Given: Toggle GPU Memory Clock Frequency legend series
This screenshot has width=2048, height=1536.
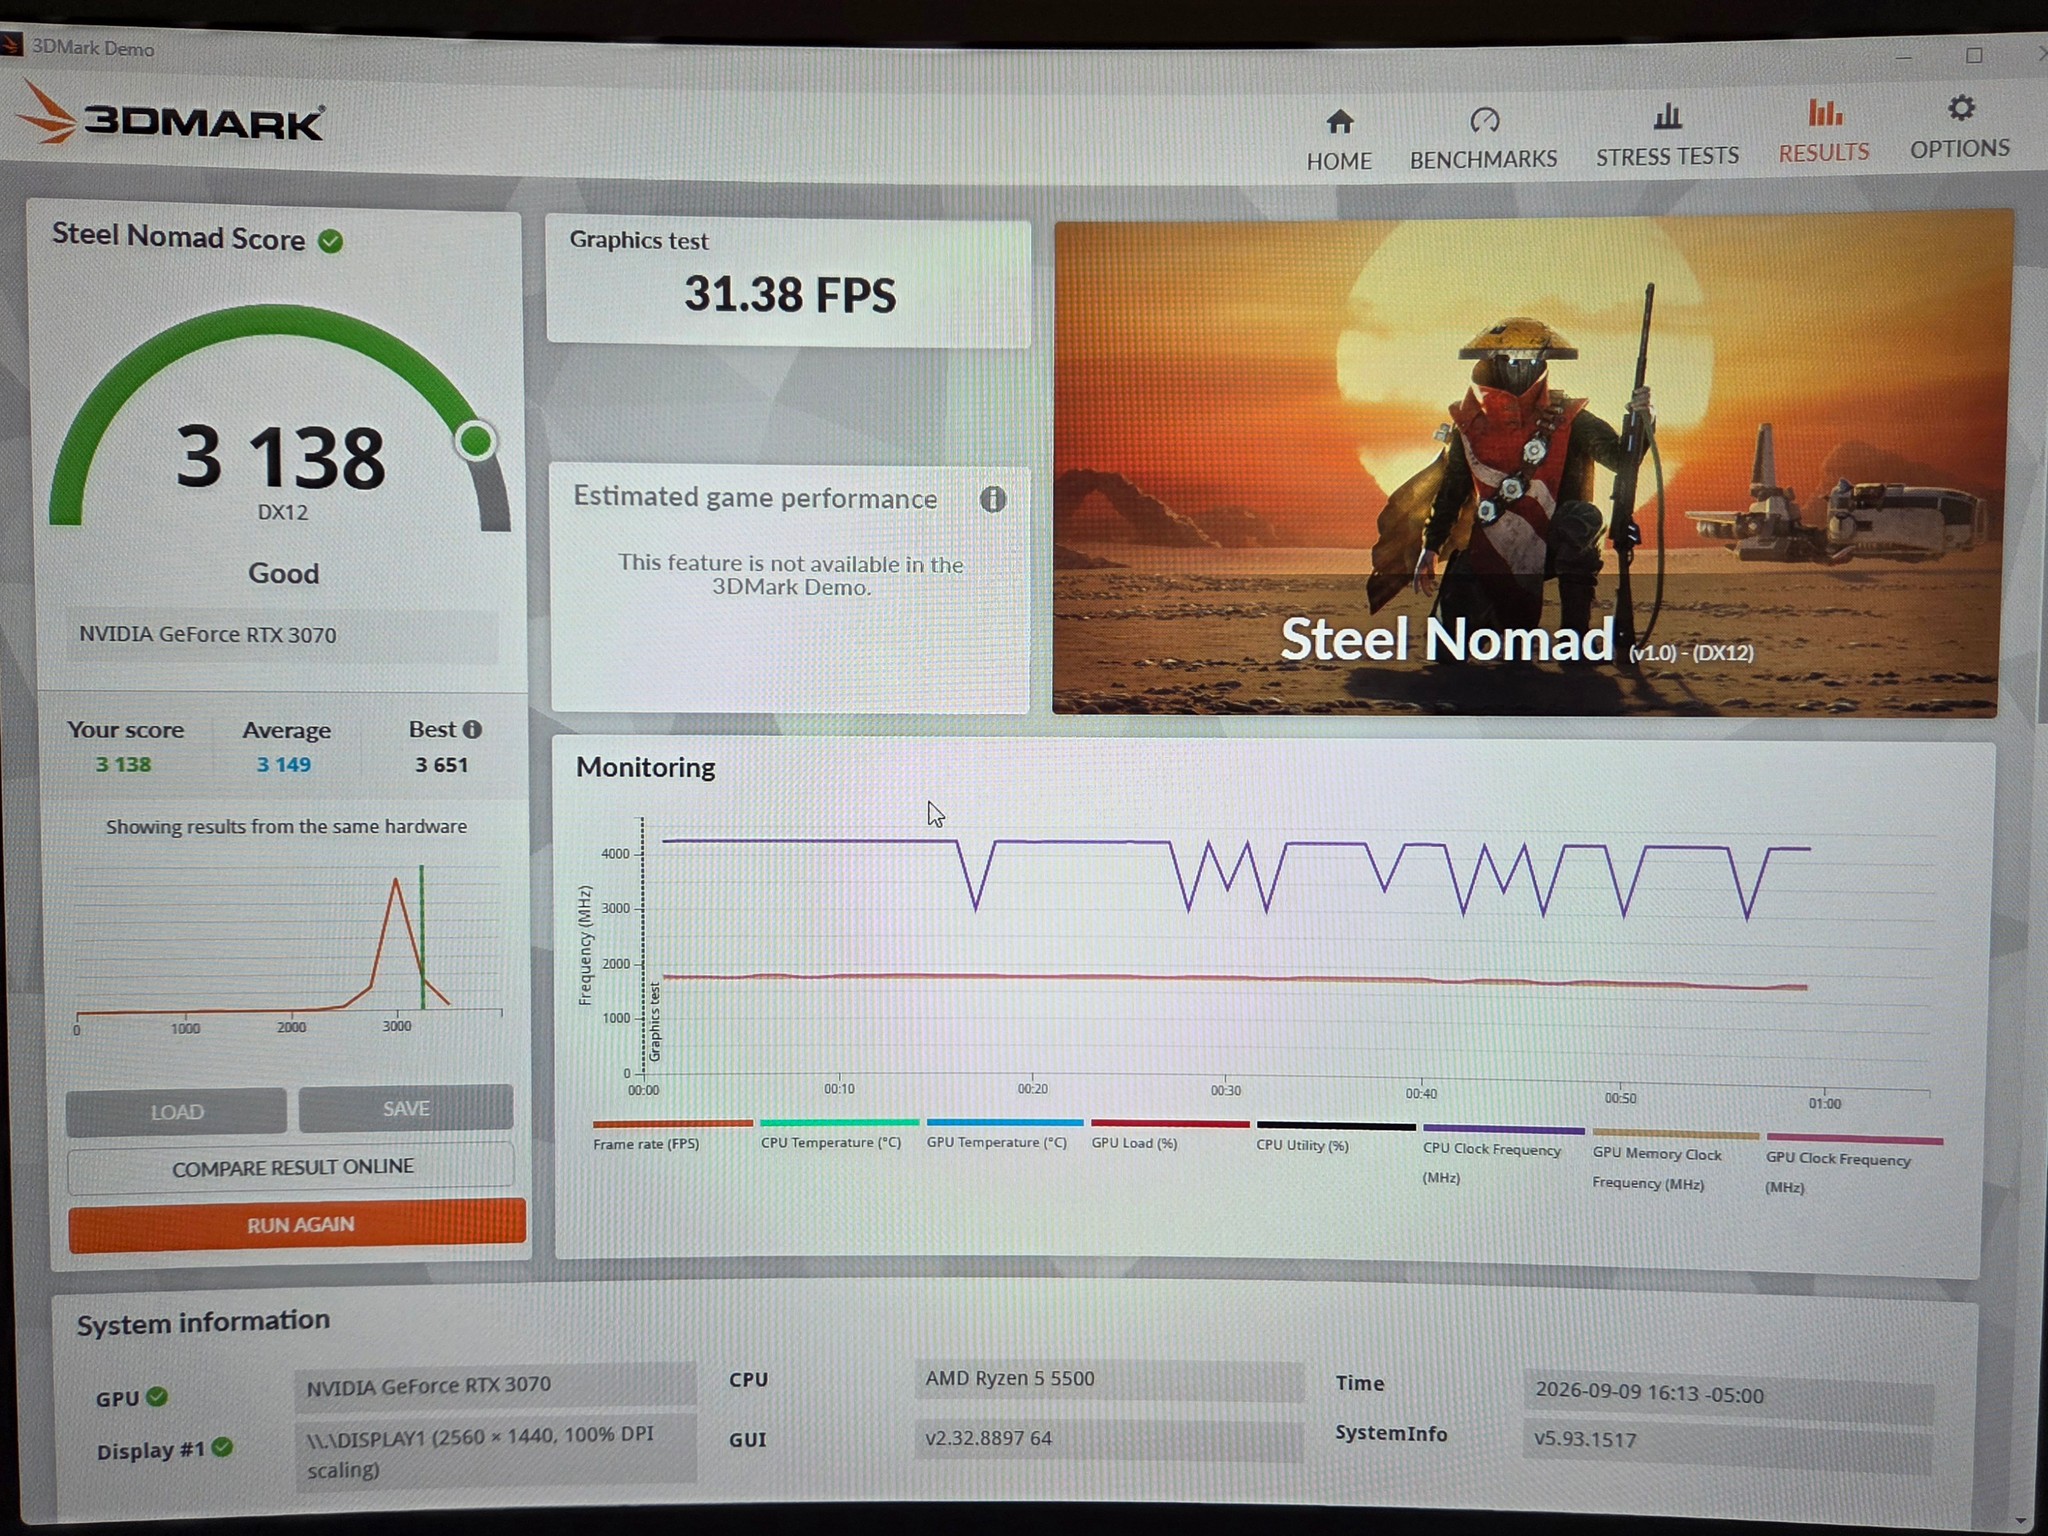Looking at the screenshot, I should click(1675, 1160).
